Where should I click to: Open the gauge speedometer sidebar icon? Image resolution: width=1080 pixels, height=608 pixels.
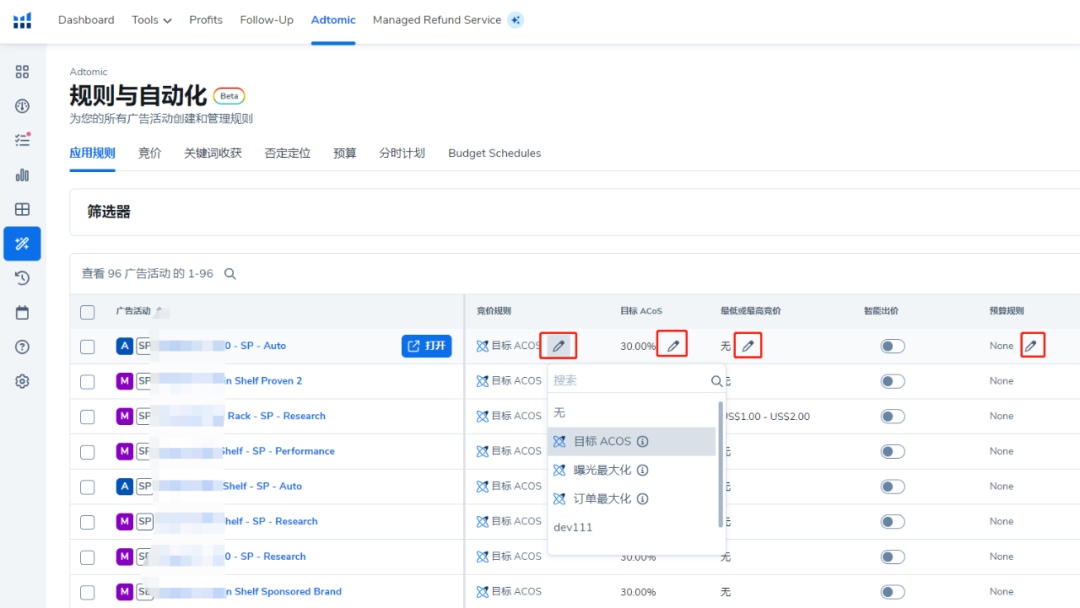(x=22, y=106)
